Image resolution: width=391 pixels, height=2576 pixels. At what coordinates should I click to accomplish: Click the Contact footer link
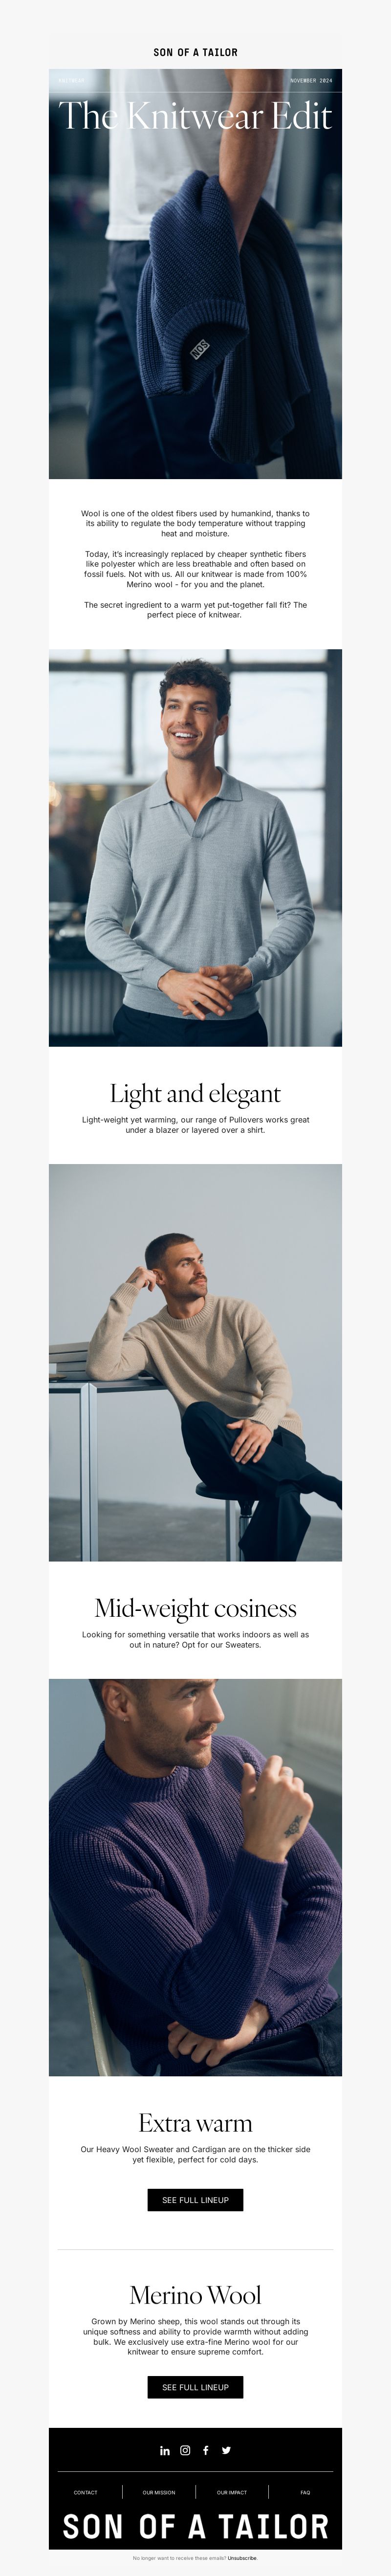(86, 2492)
